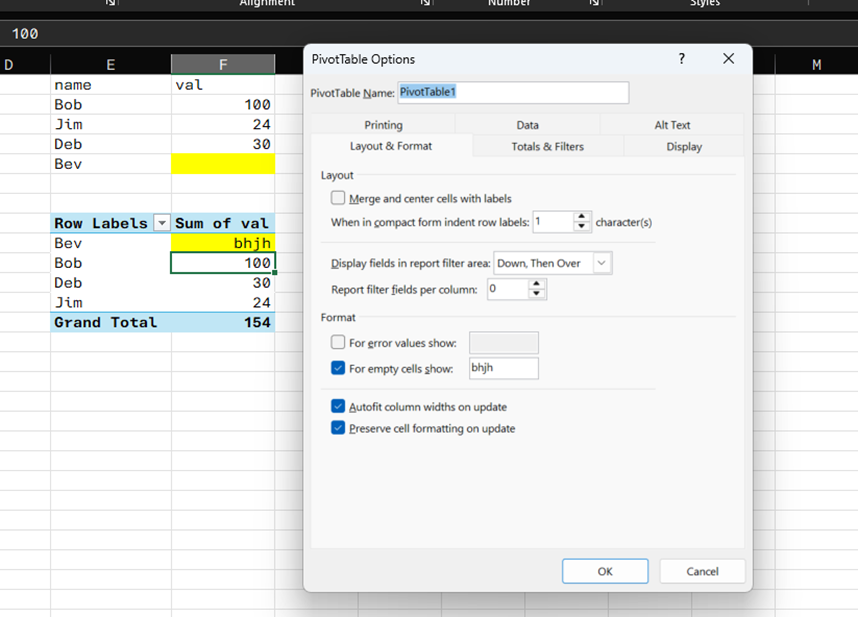Click the empty cells show text field
Viewport: 858px width, 617px height.
(503, 368)
